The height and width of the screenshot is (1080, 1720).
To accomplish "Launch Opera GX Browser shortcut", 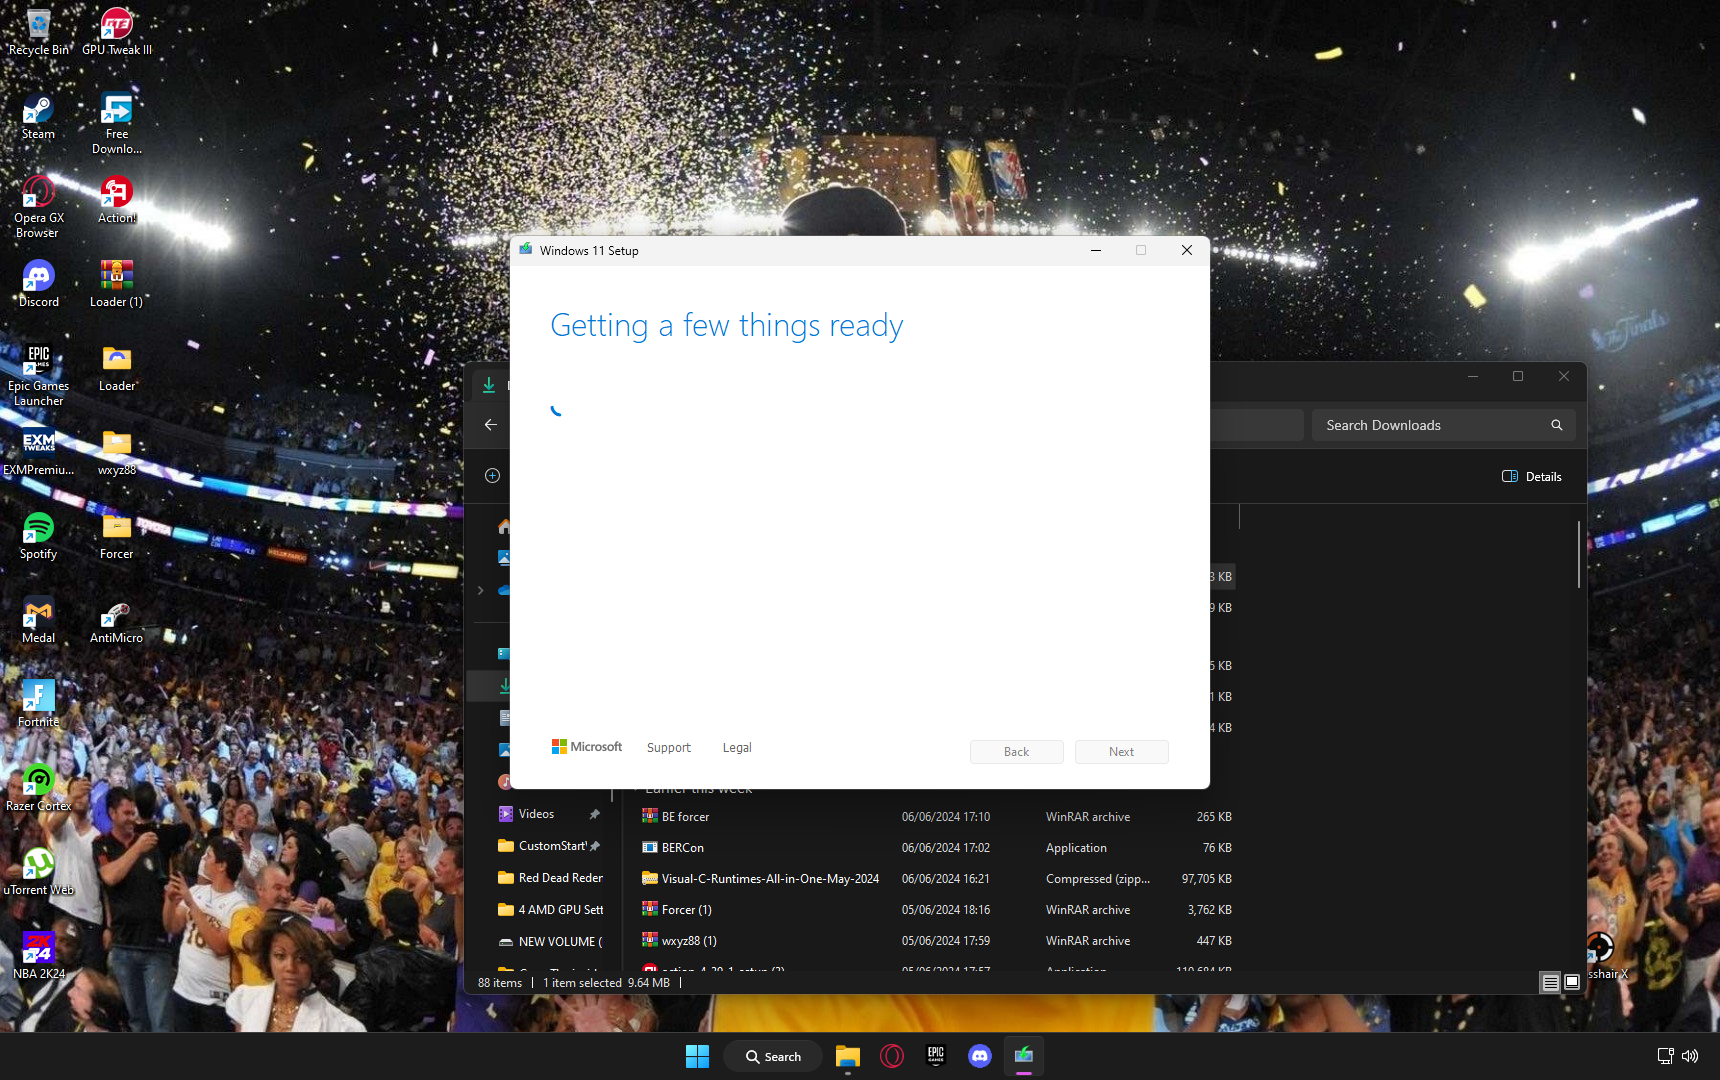I will coord(38,207).
